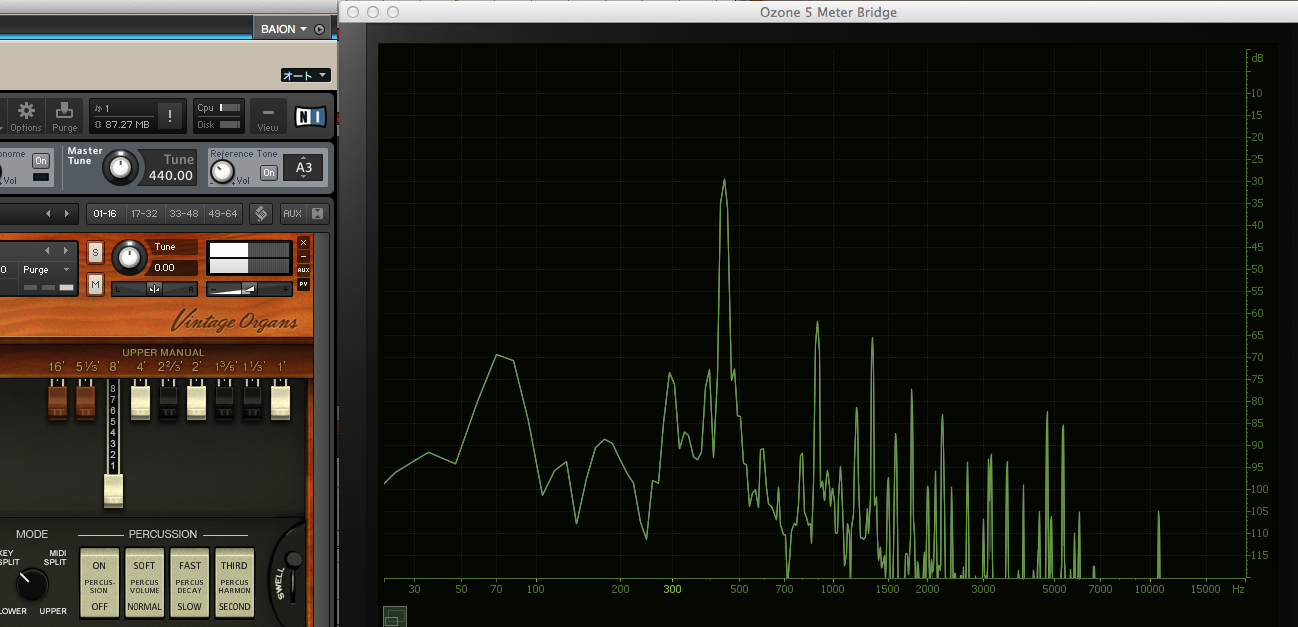
Task: Click the 8' drawbar handle
Action: pyautogui.click(x=113, y=490)
